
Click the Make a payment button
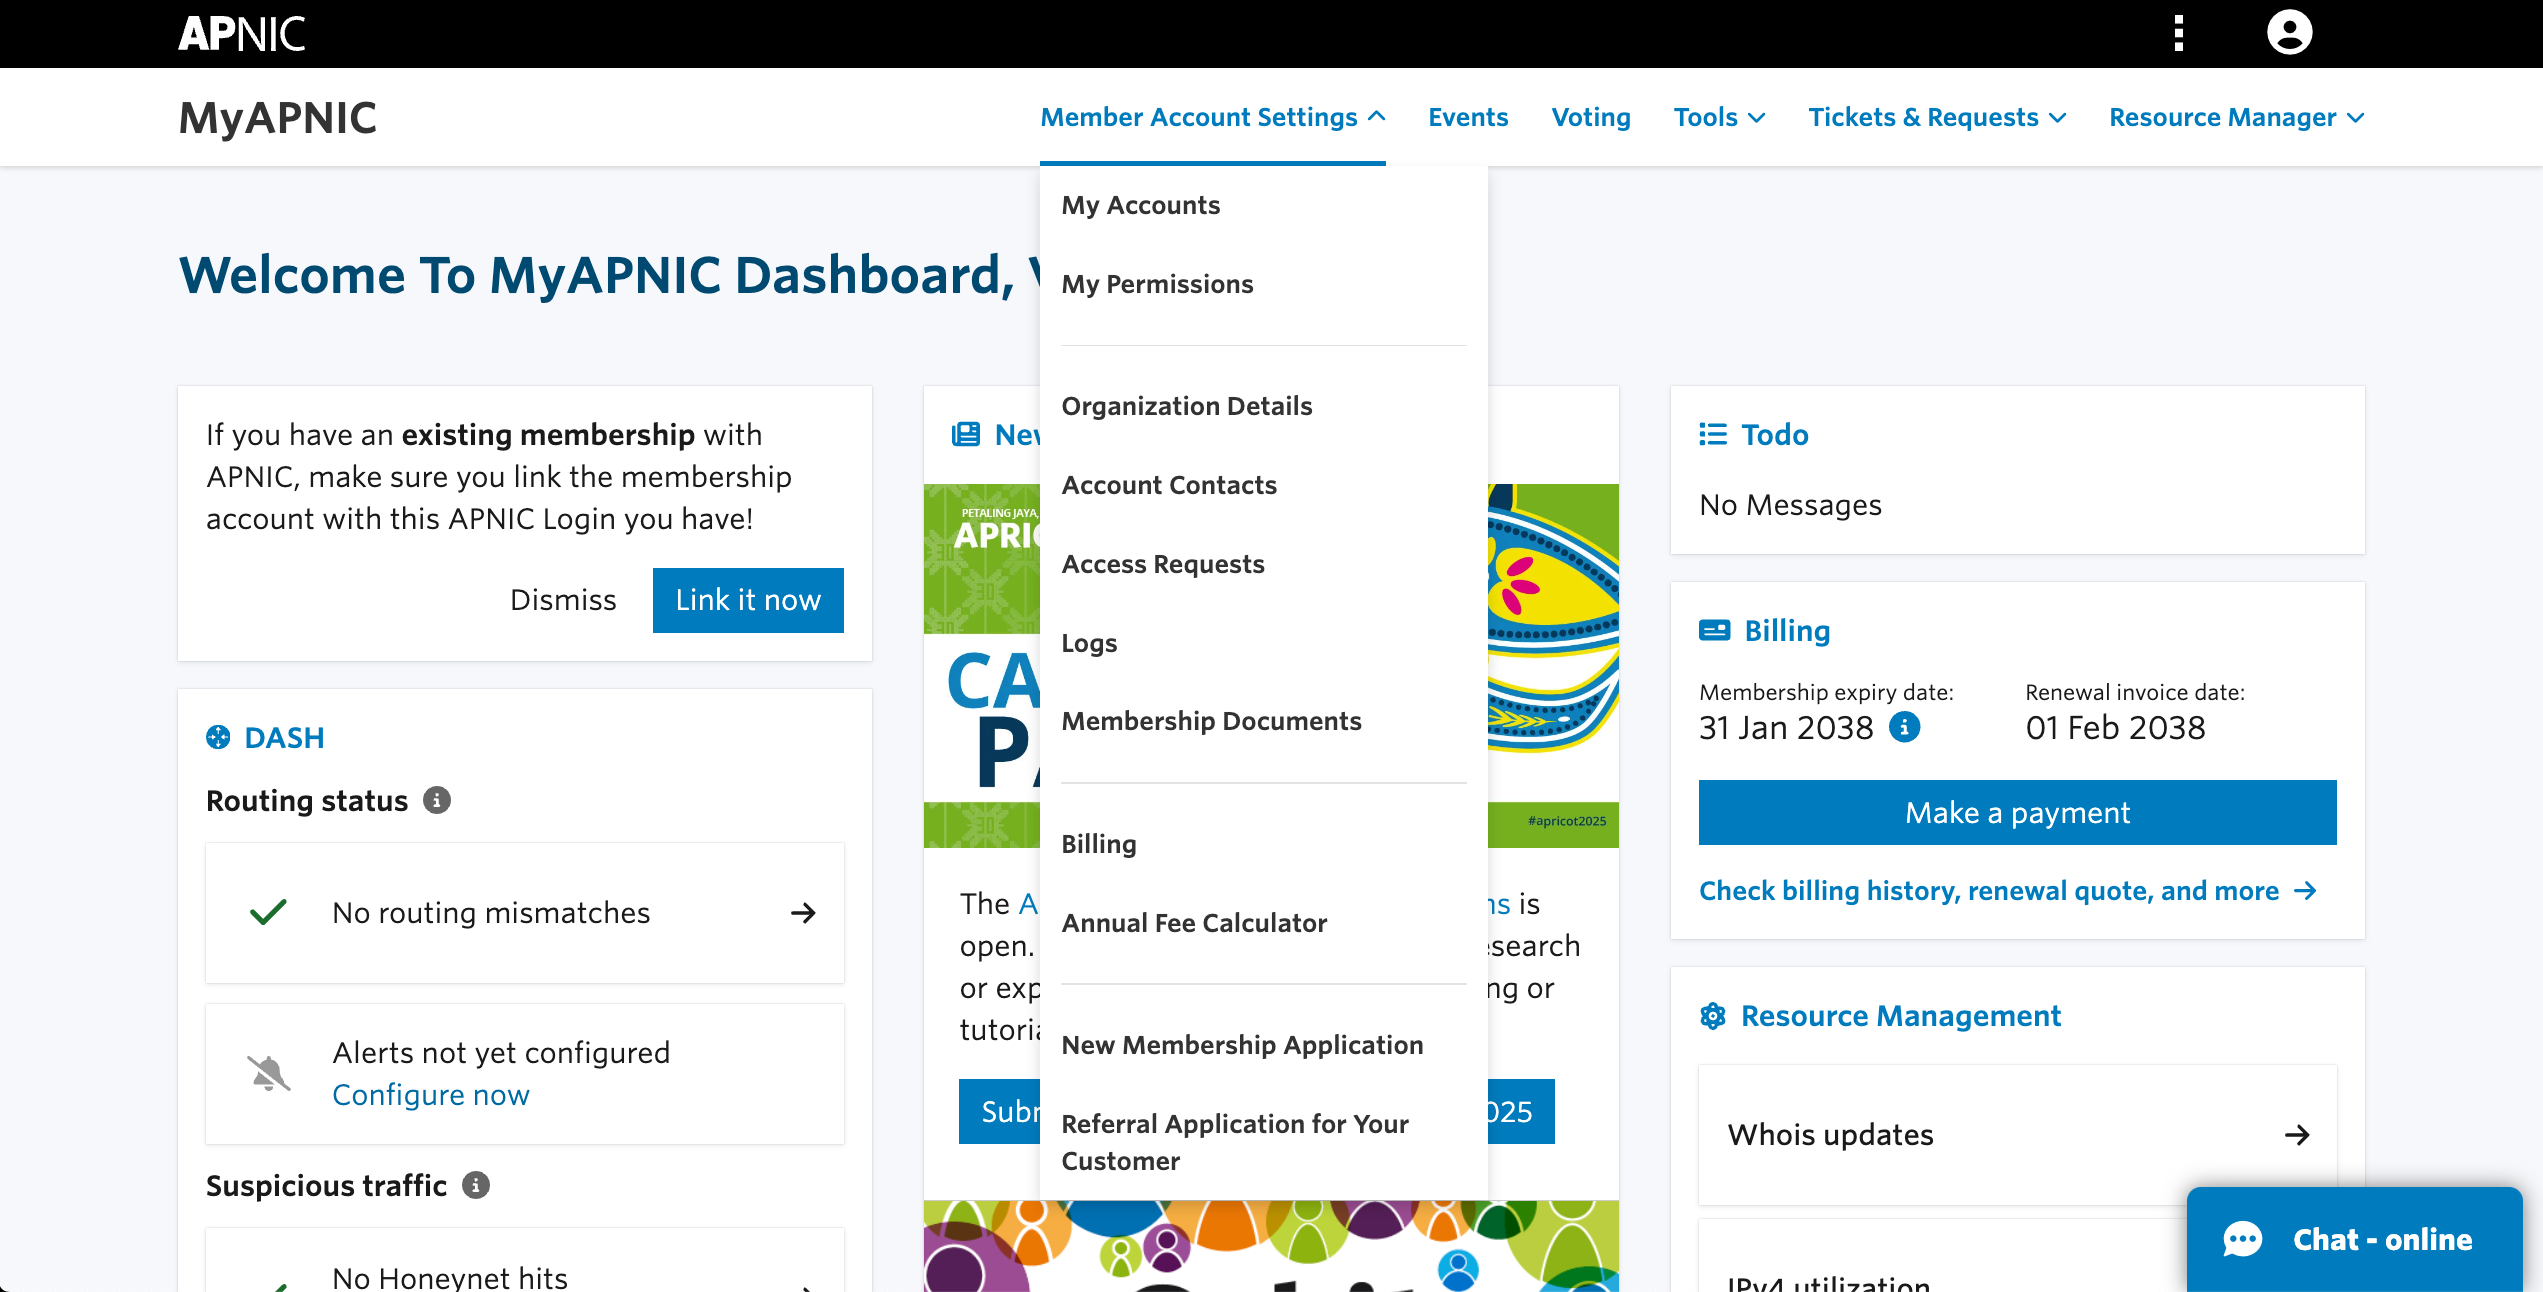coord(2017,812)
